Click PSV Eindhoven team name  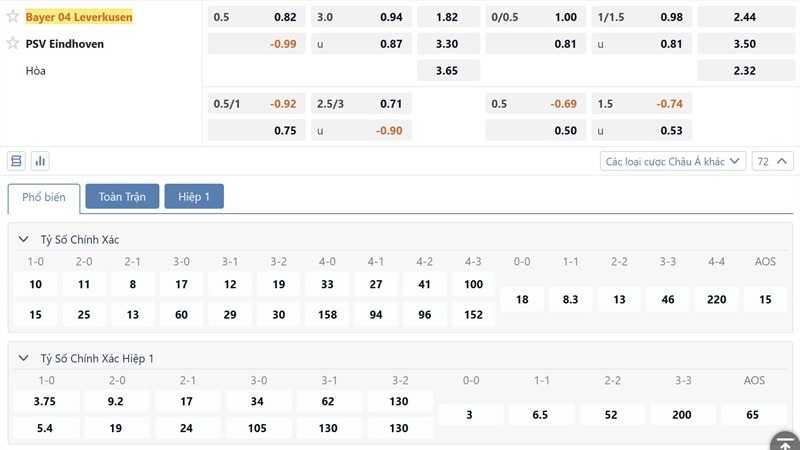point(65,44)
